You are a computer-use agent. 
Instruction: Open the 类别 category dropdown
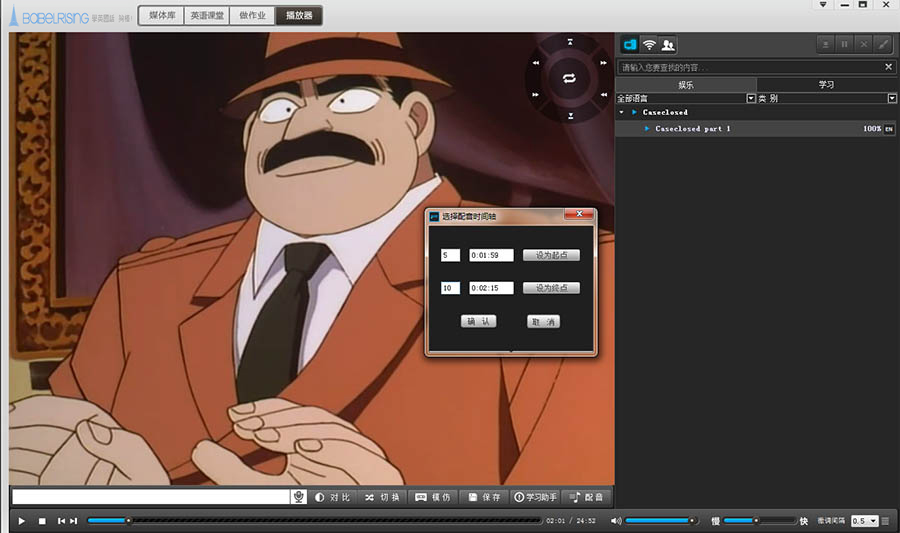[892, 99]
